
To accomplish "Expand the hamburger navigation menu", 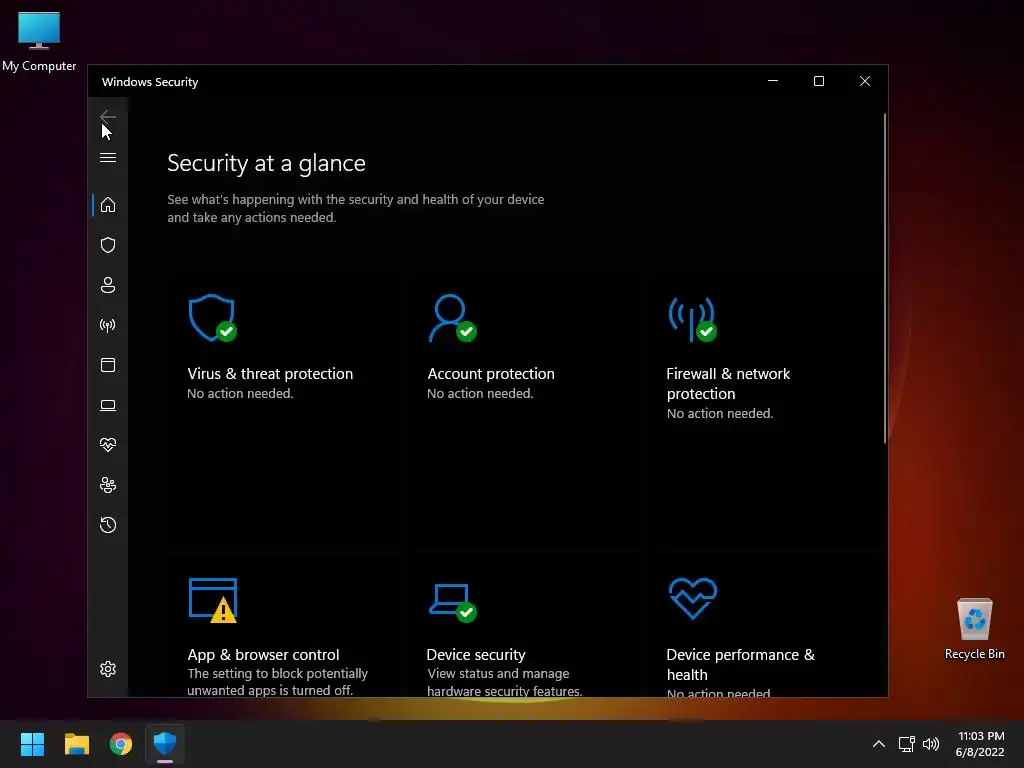I will pyautogui.click(x=108, y=158).
